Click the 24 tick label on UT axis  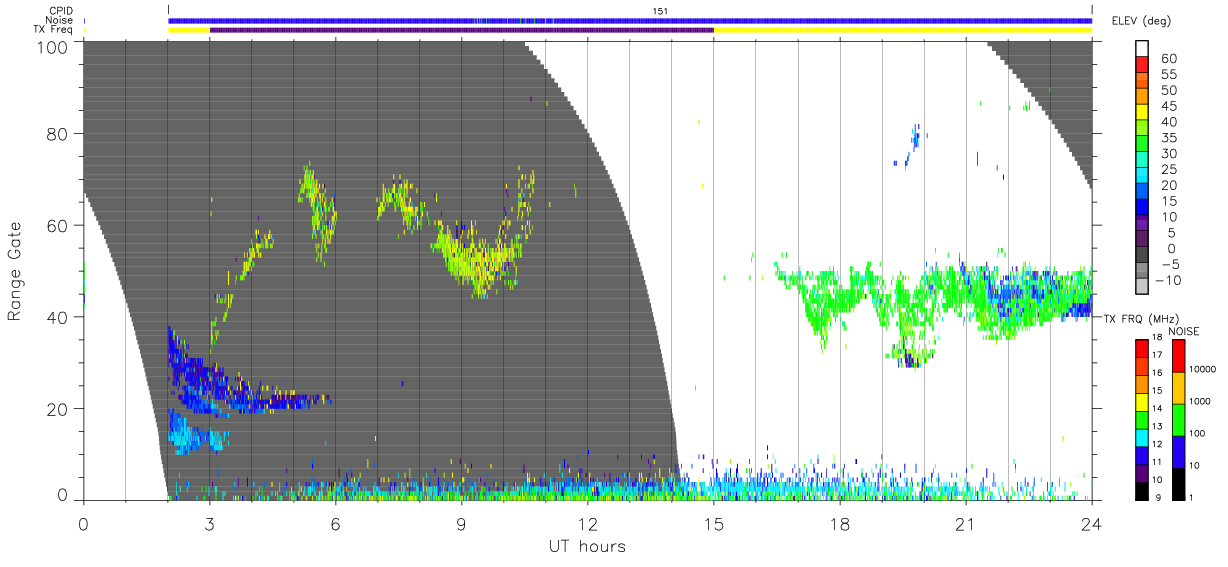tap(1092, 523)
